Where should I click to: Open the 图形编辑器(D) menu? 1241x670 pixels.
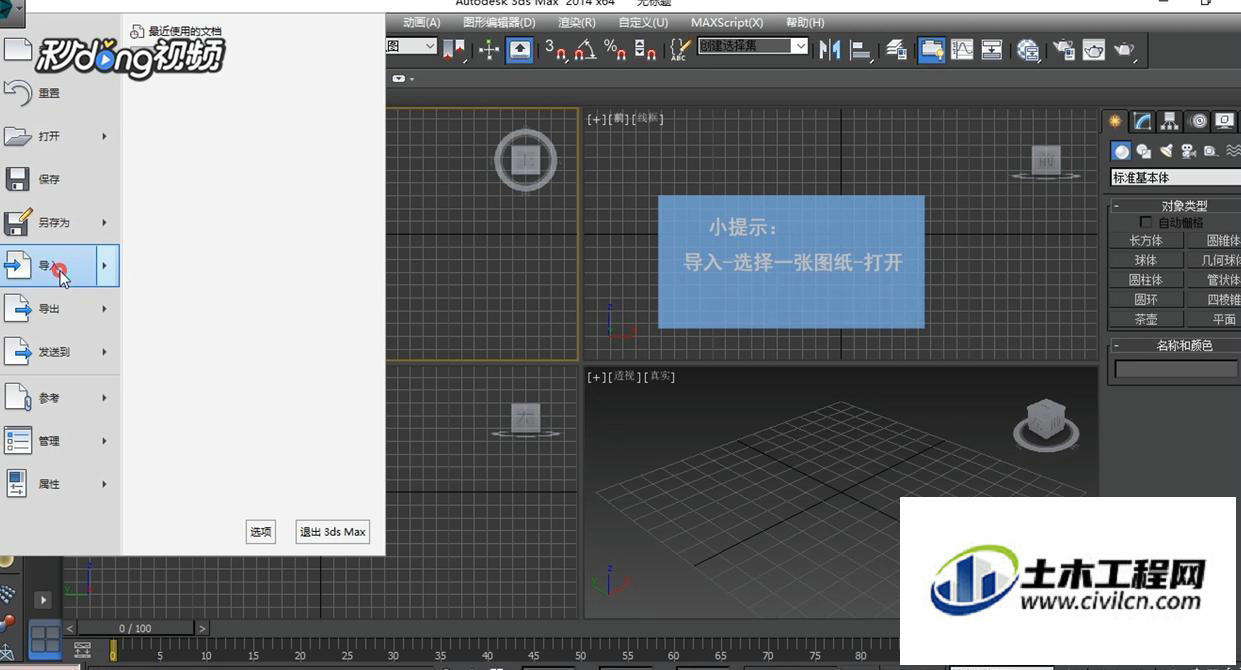499,22
